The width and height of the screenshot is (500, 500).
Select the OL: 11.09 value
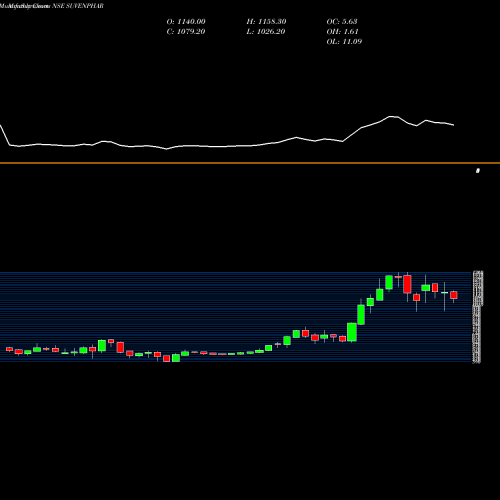[x=344, y=42]
